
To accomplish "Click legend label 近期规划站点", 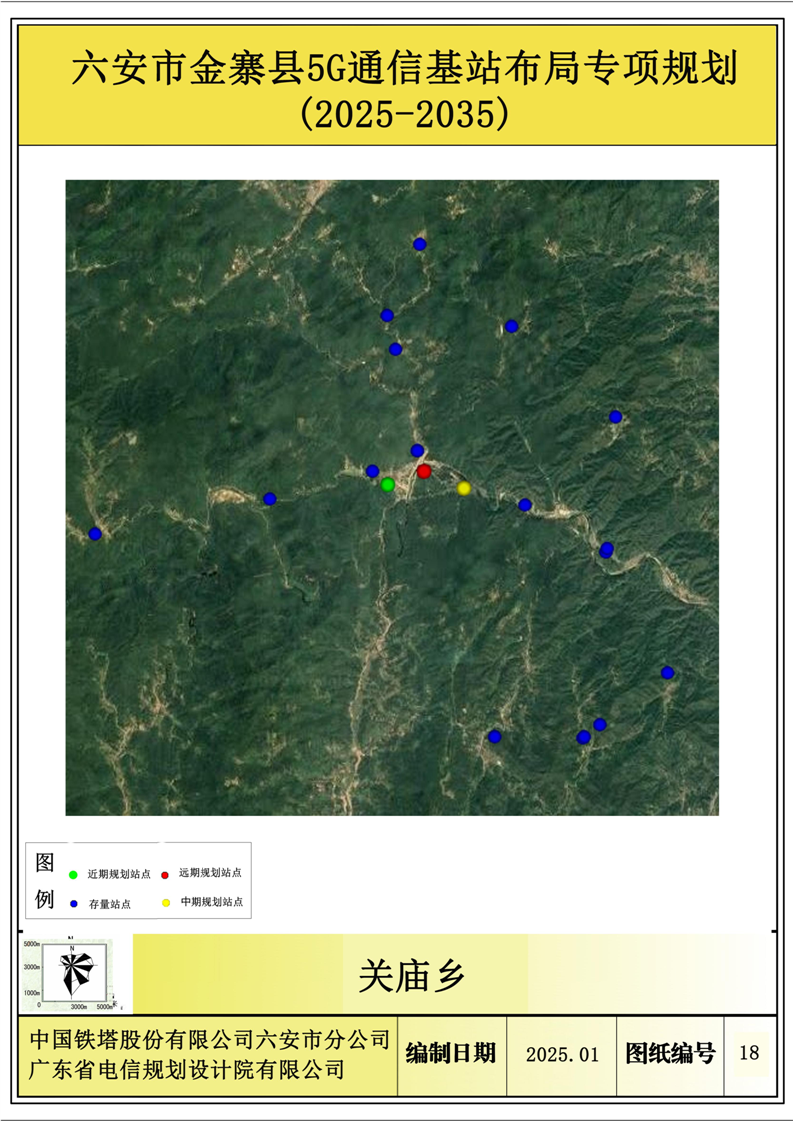I will 119,874.
